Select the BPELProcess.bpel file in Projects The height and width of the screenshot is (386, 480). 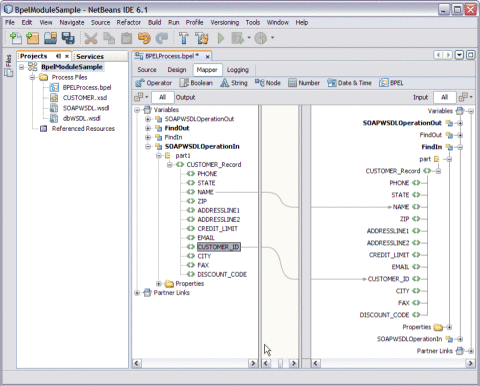click(x=87, y=87)
